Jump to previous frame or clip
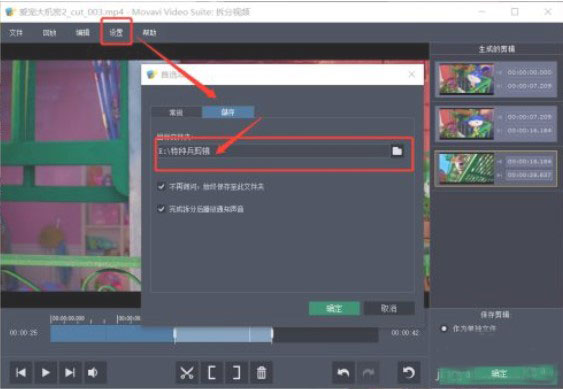Viewport: 563px width, 389px height. (21, 372)
